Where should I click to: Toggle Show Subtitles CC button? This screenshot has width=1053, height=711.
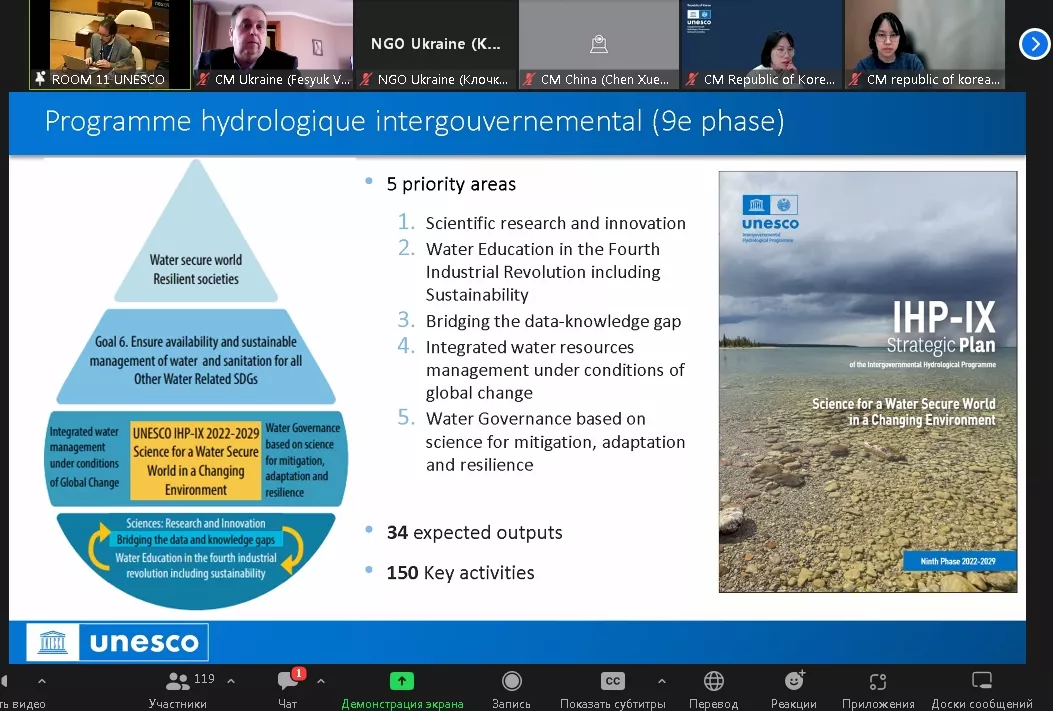(612, 688)
